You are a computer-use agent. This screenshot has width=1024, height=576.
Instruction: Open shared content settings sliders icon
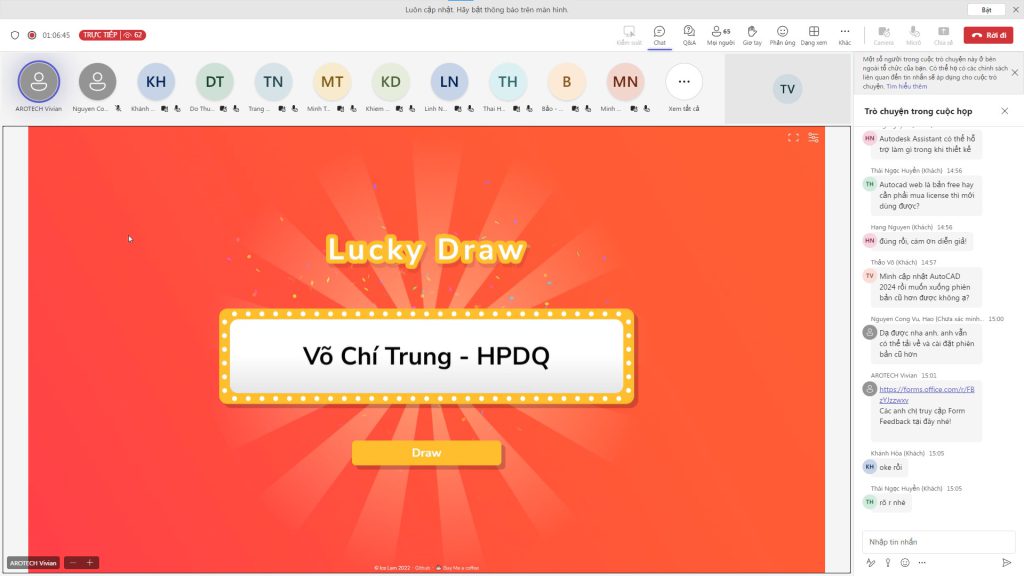[x=813, y=137]
